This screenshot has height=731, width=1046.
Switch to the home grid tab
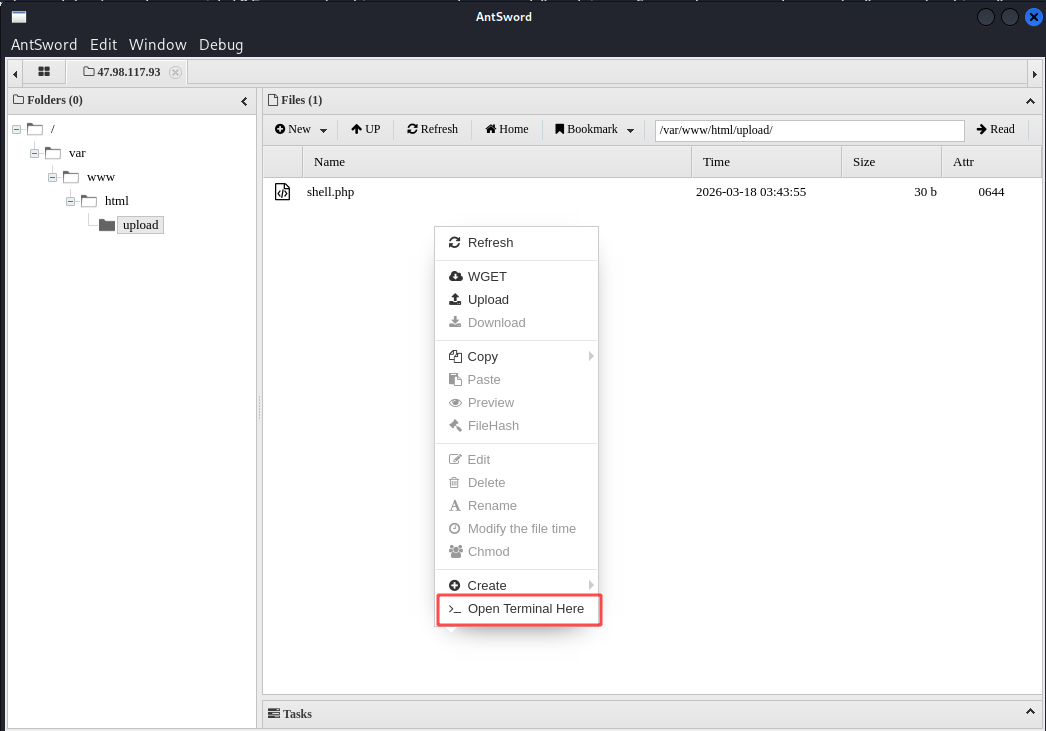[x=44, y=71]
